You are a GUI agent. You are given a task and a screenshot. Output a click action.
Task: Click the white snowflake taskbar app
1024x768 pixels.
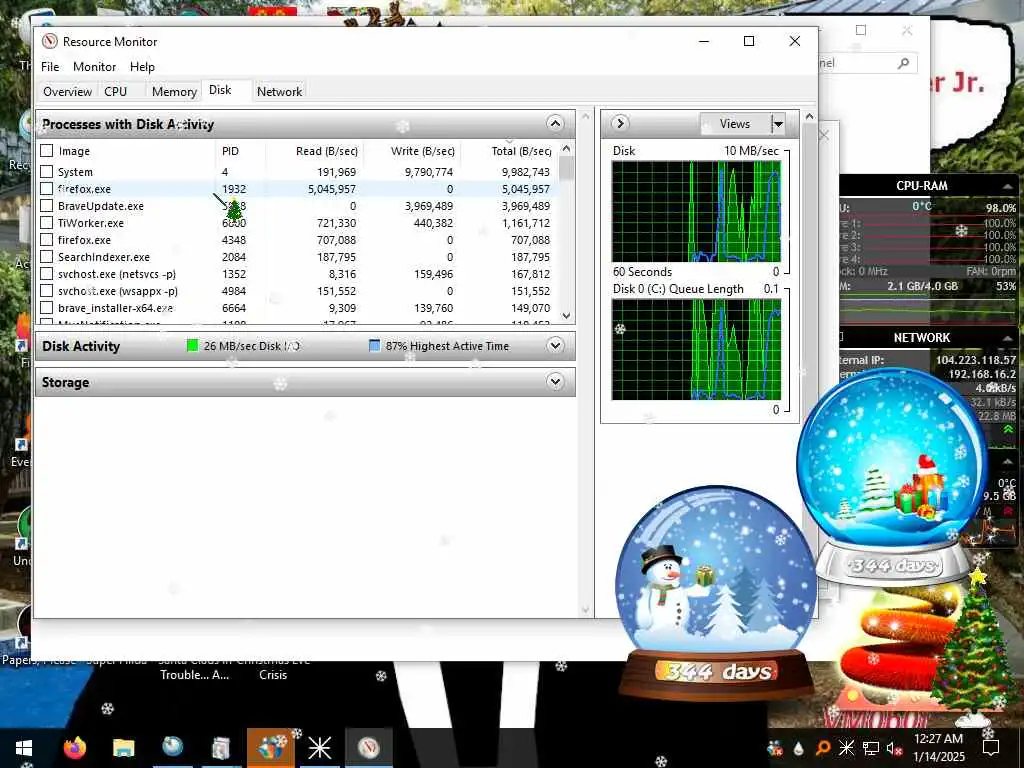pyautogui.click(x=320, y=748)
